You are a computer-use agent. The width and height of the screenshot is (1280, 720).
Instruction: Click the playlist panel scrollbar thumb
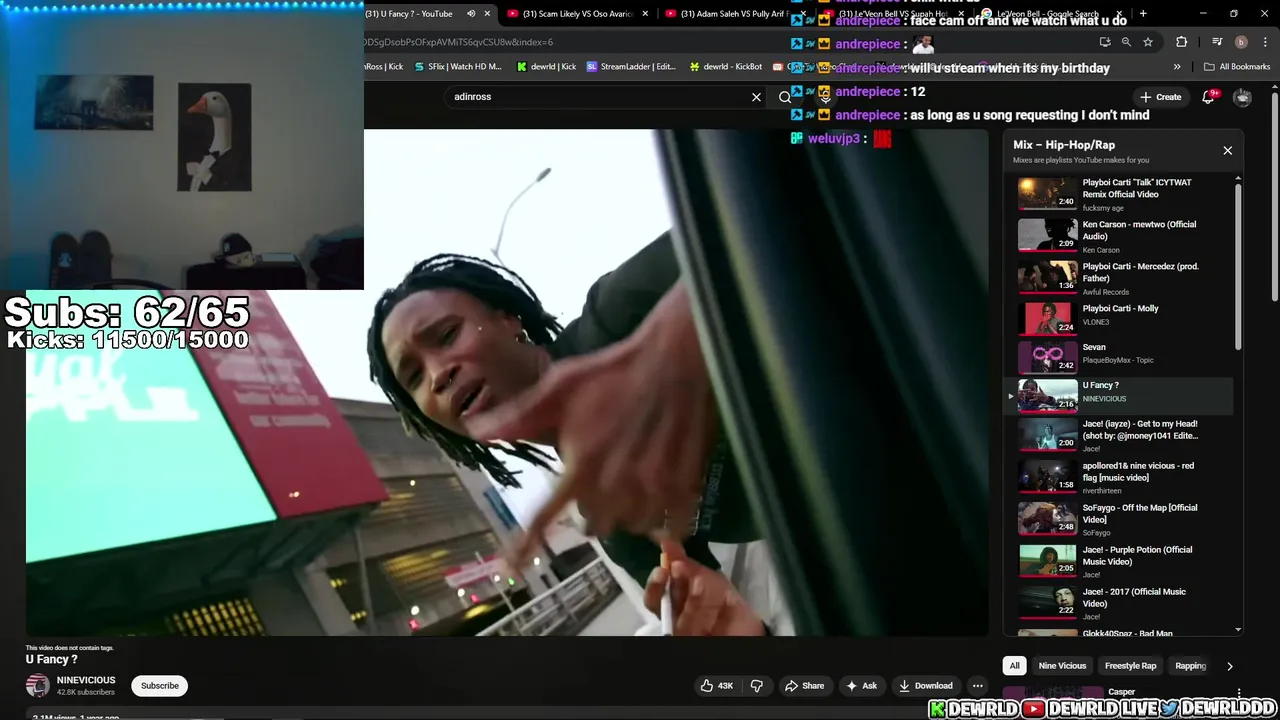(x=1238, y=266)
